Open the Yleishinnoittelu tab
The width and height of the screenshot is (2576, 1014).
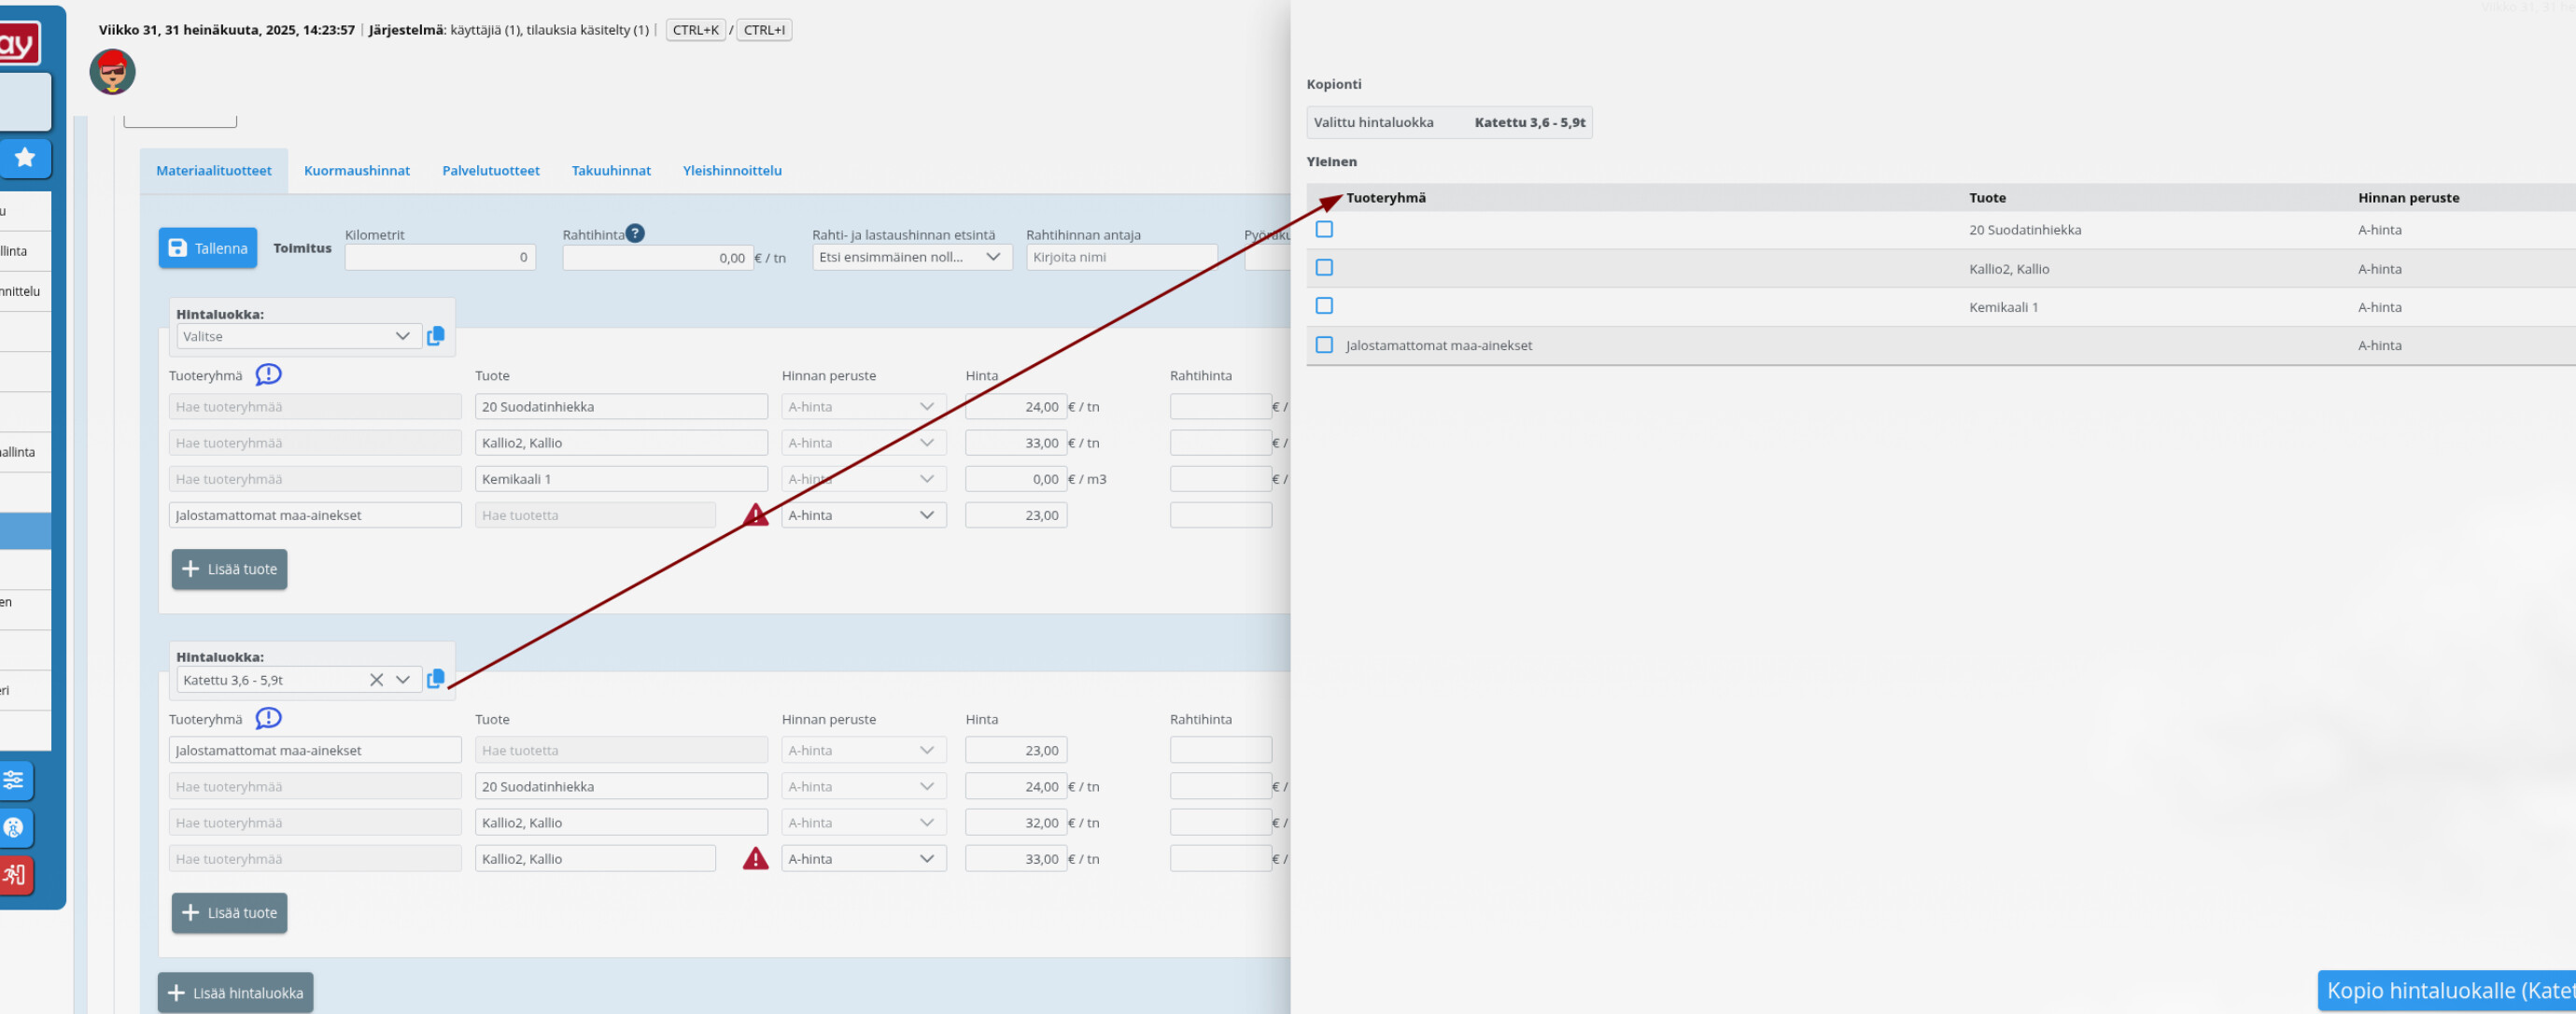click(732, 170)
